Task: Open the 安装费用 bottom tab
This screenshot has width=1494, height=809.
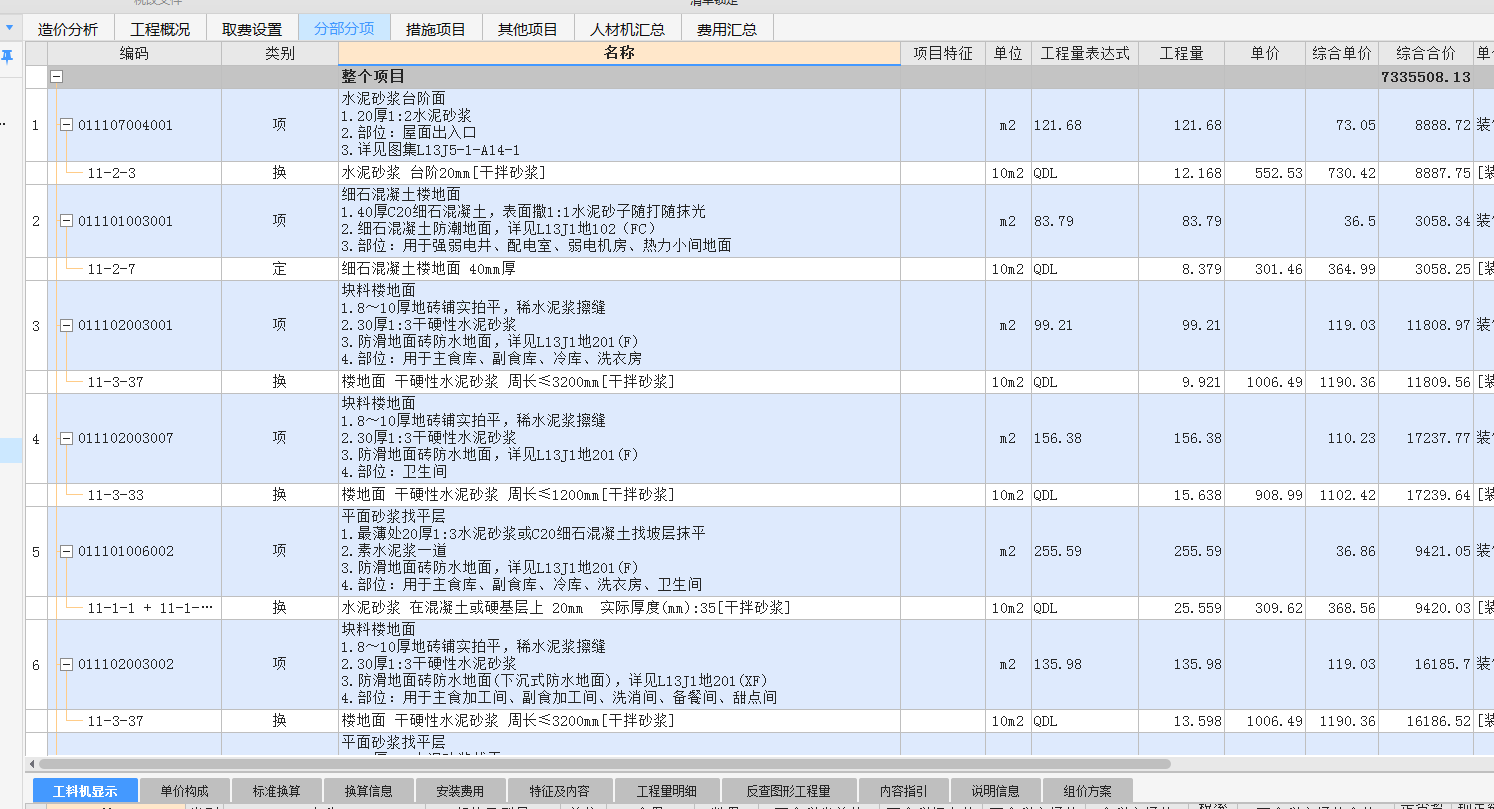Action: pyautogui.click(x=460, y=791)
